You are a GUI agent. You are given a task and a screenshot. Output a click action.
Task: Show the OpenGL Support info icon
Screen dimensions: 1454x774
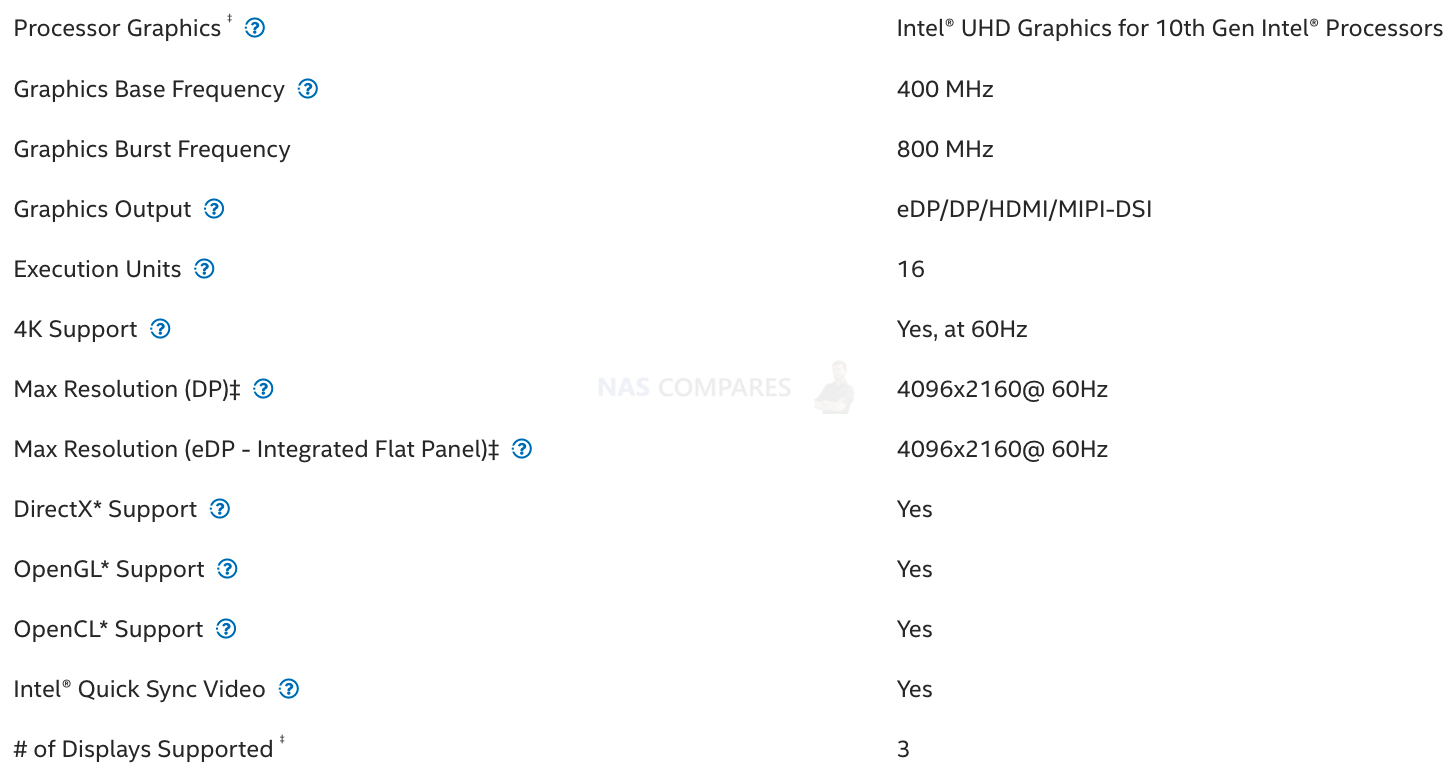(x=227, y=568)
